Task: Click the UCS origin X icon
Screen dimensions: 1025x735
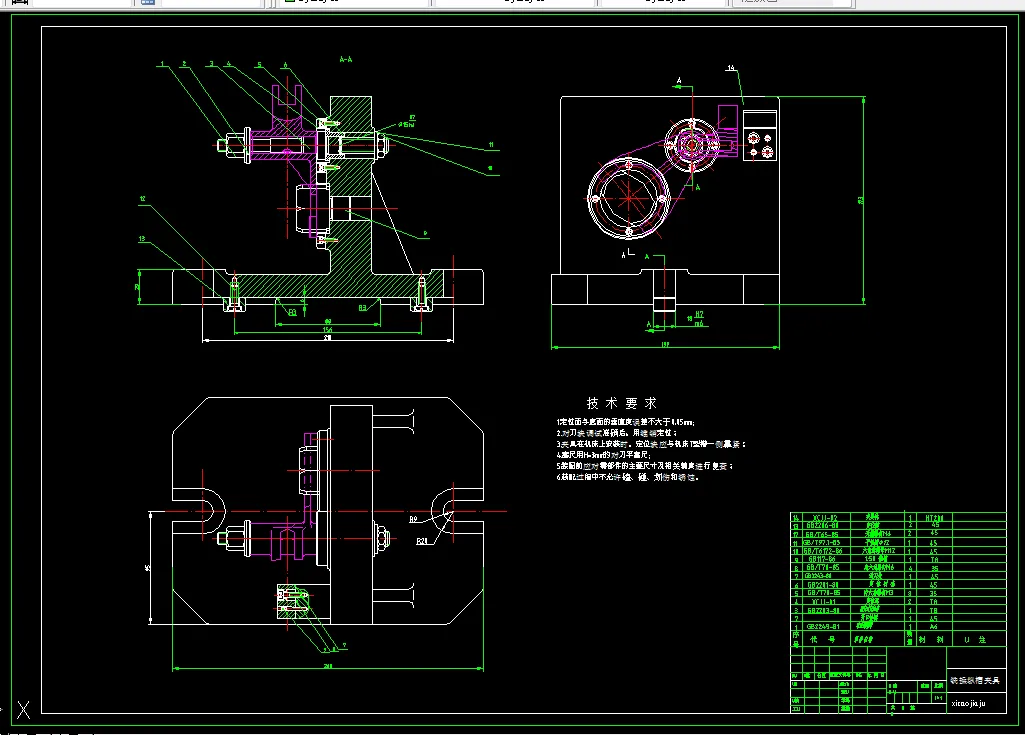Action: (23, 709)
